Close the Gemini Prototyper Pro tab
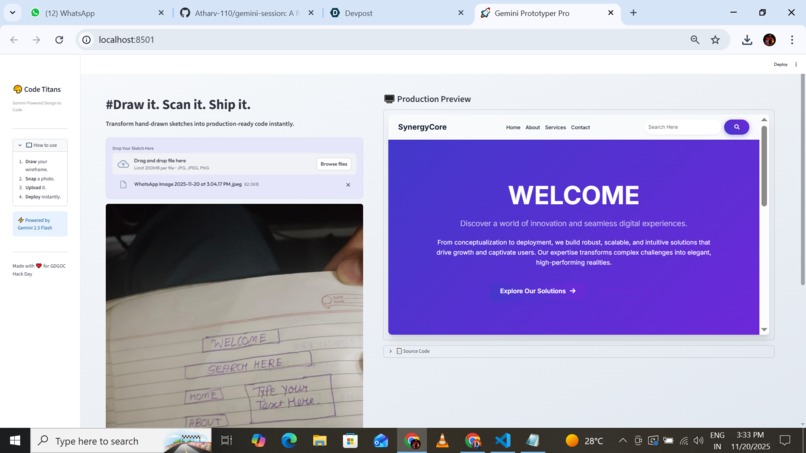This screenshot has width=806, height=453. [611, 13]
